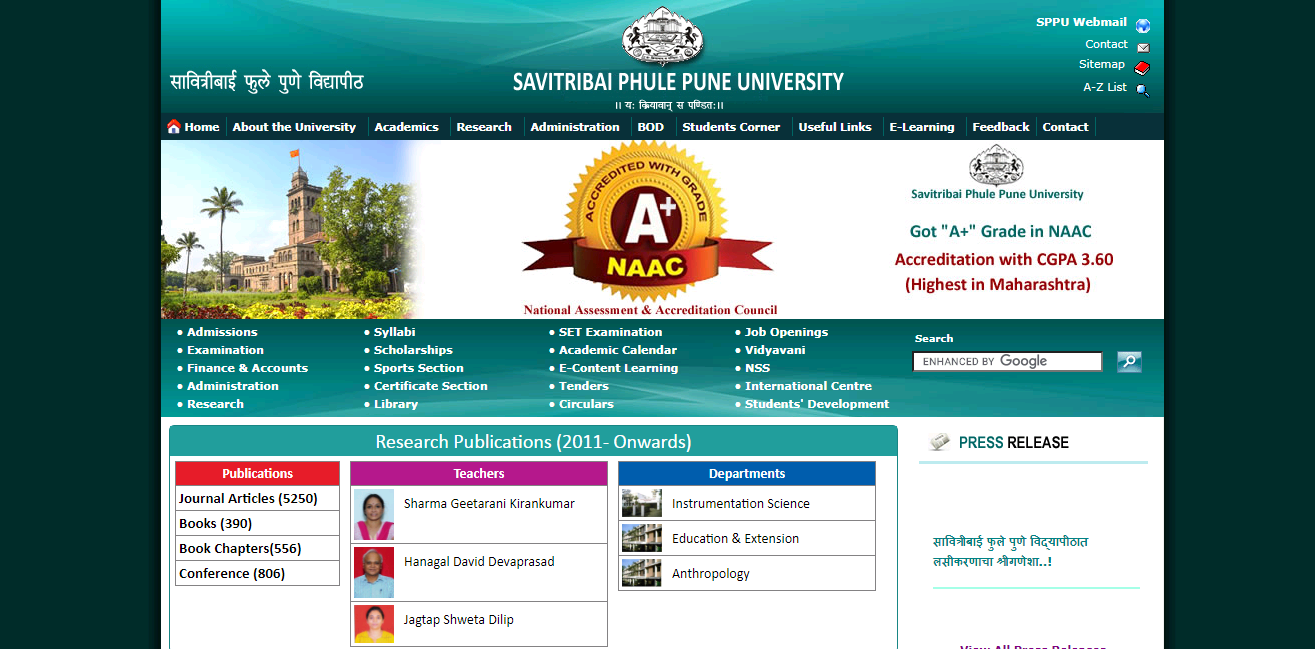Screen dimensions: 1315x649
Task: Open the Marathi press release headline
Action: pos(1010,551)
